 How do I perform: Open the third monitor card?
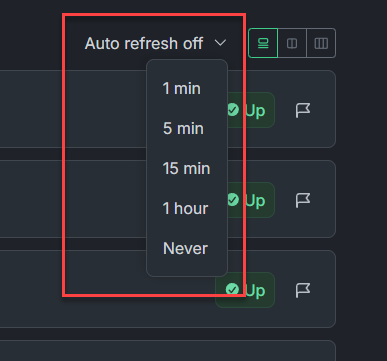168,289
